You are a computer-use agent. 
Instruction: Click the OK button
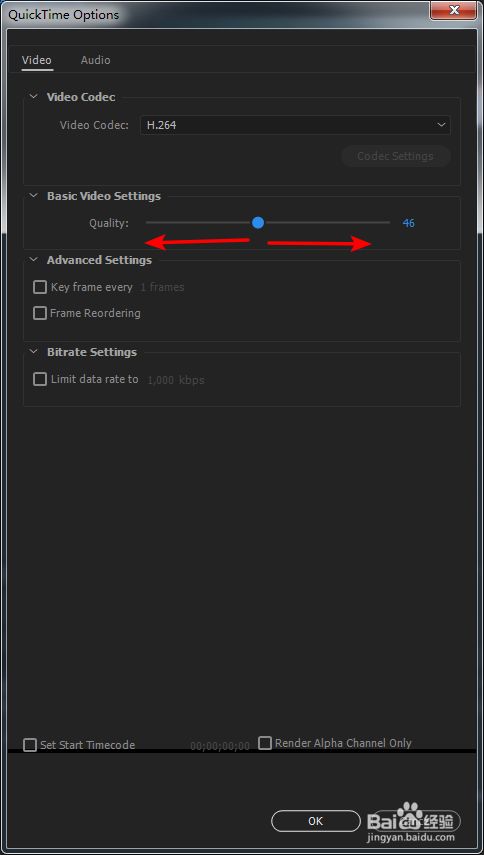(316, 821)
